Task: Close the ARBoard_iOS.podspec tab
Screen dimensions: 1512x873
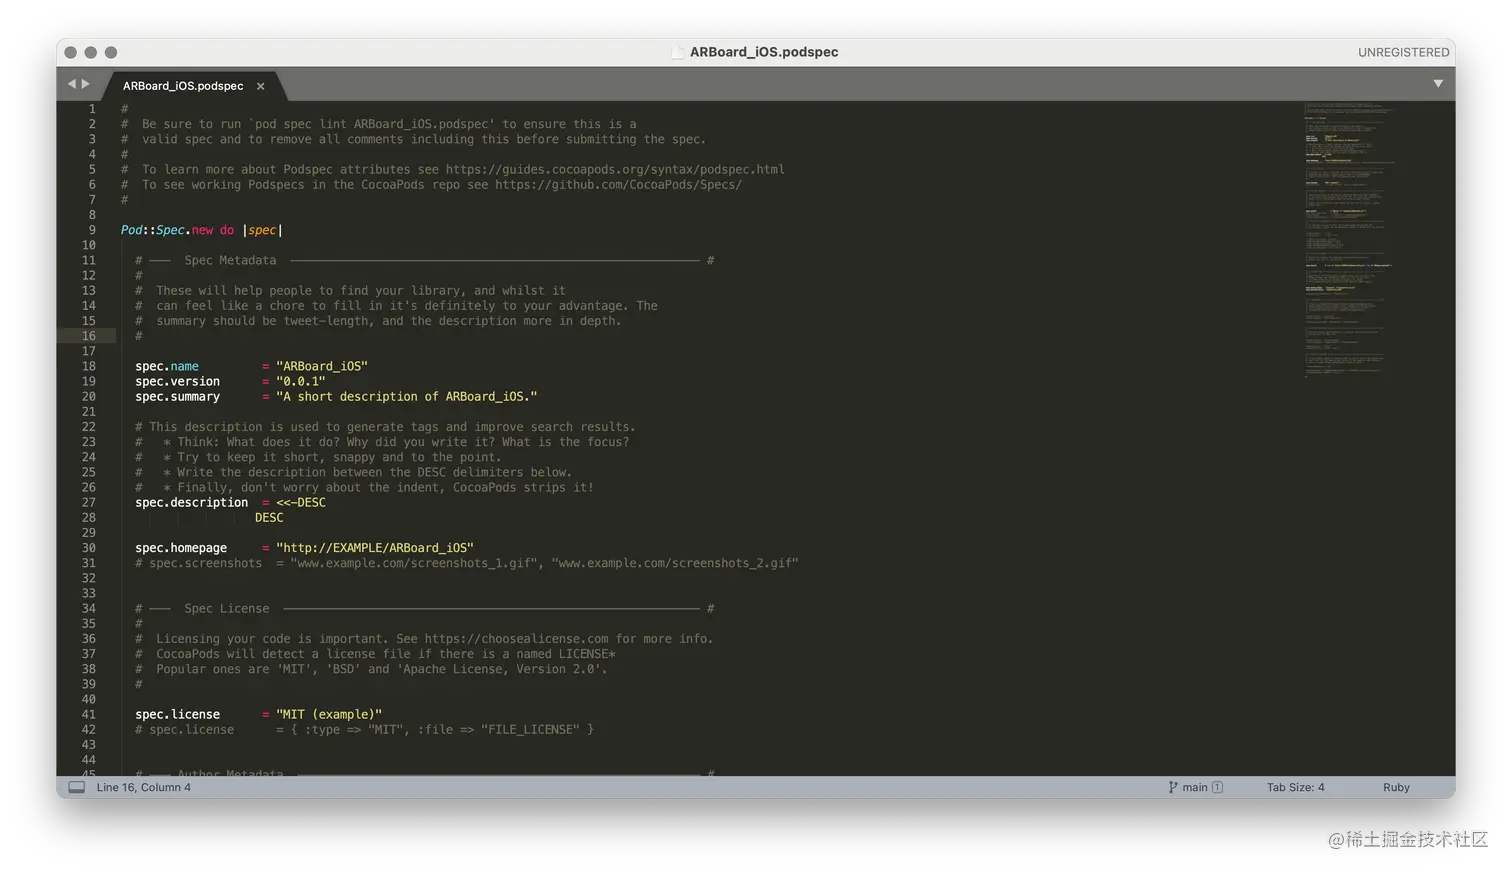Action: coord(260,86)
